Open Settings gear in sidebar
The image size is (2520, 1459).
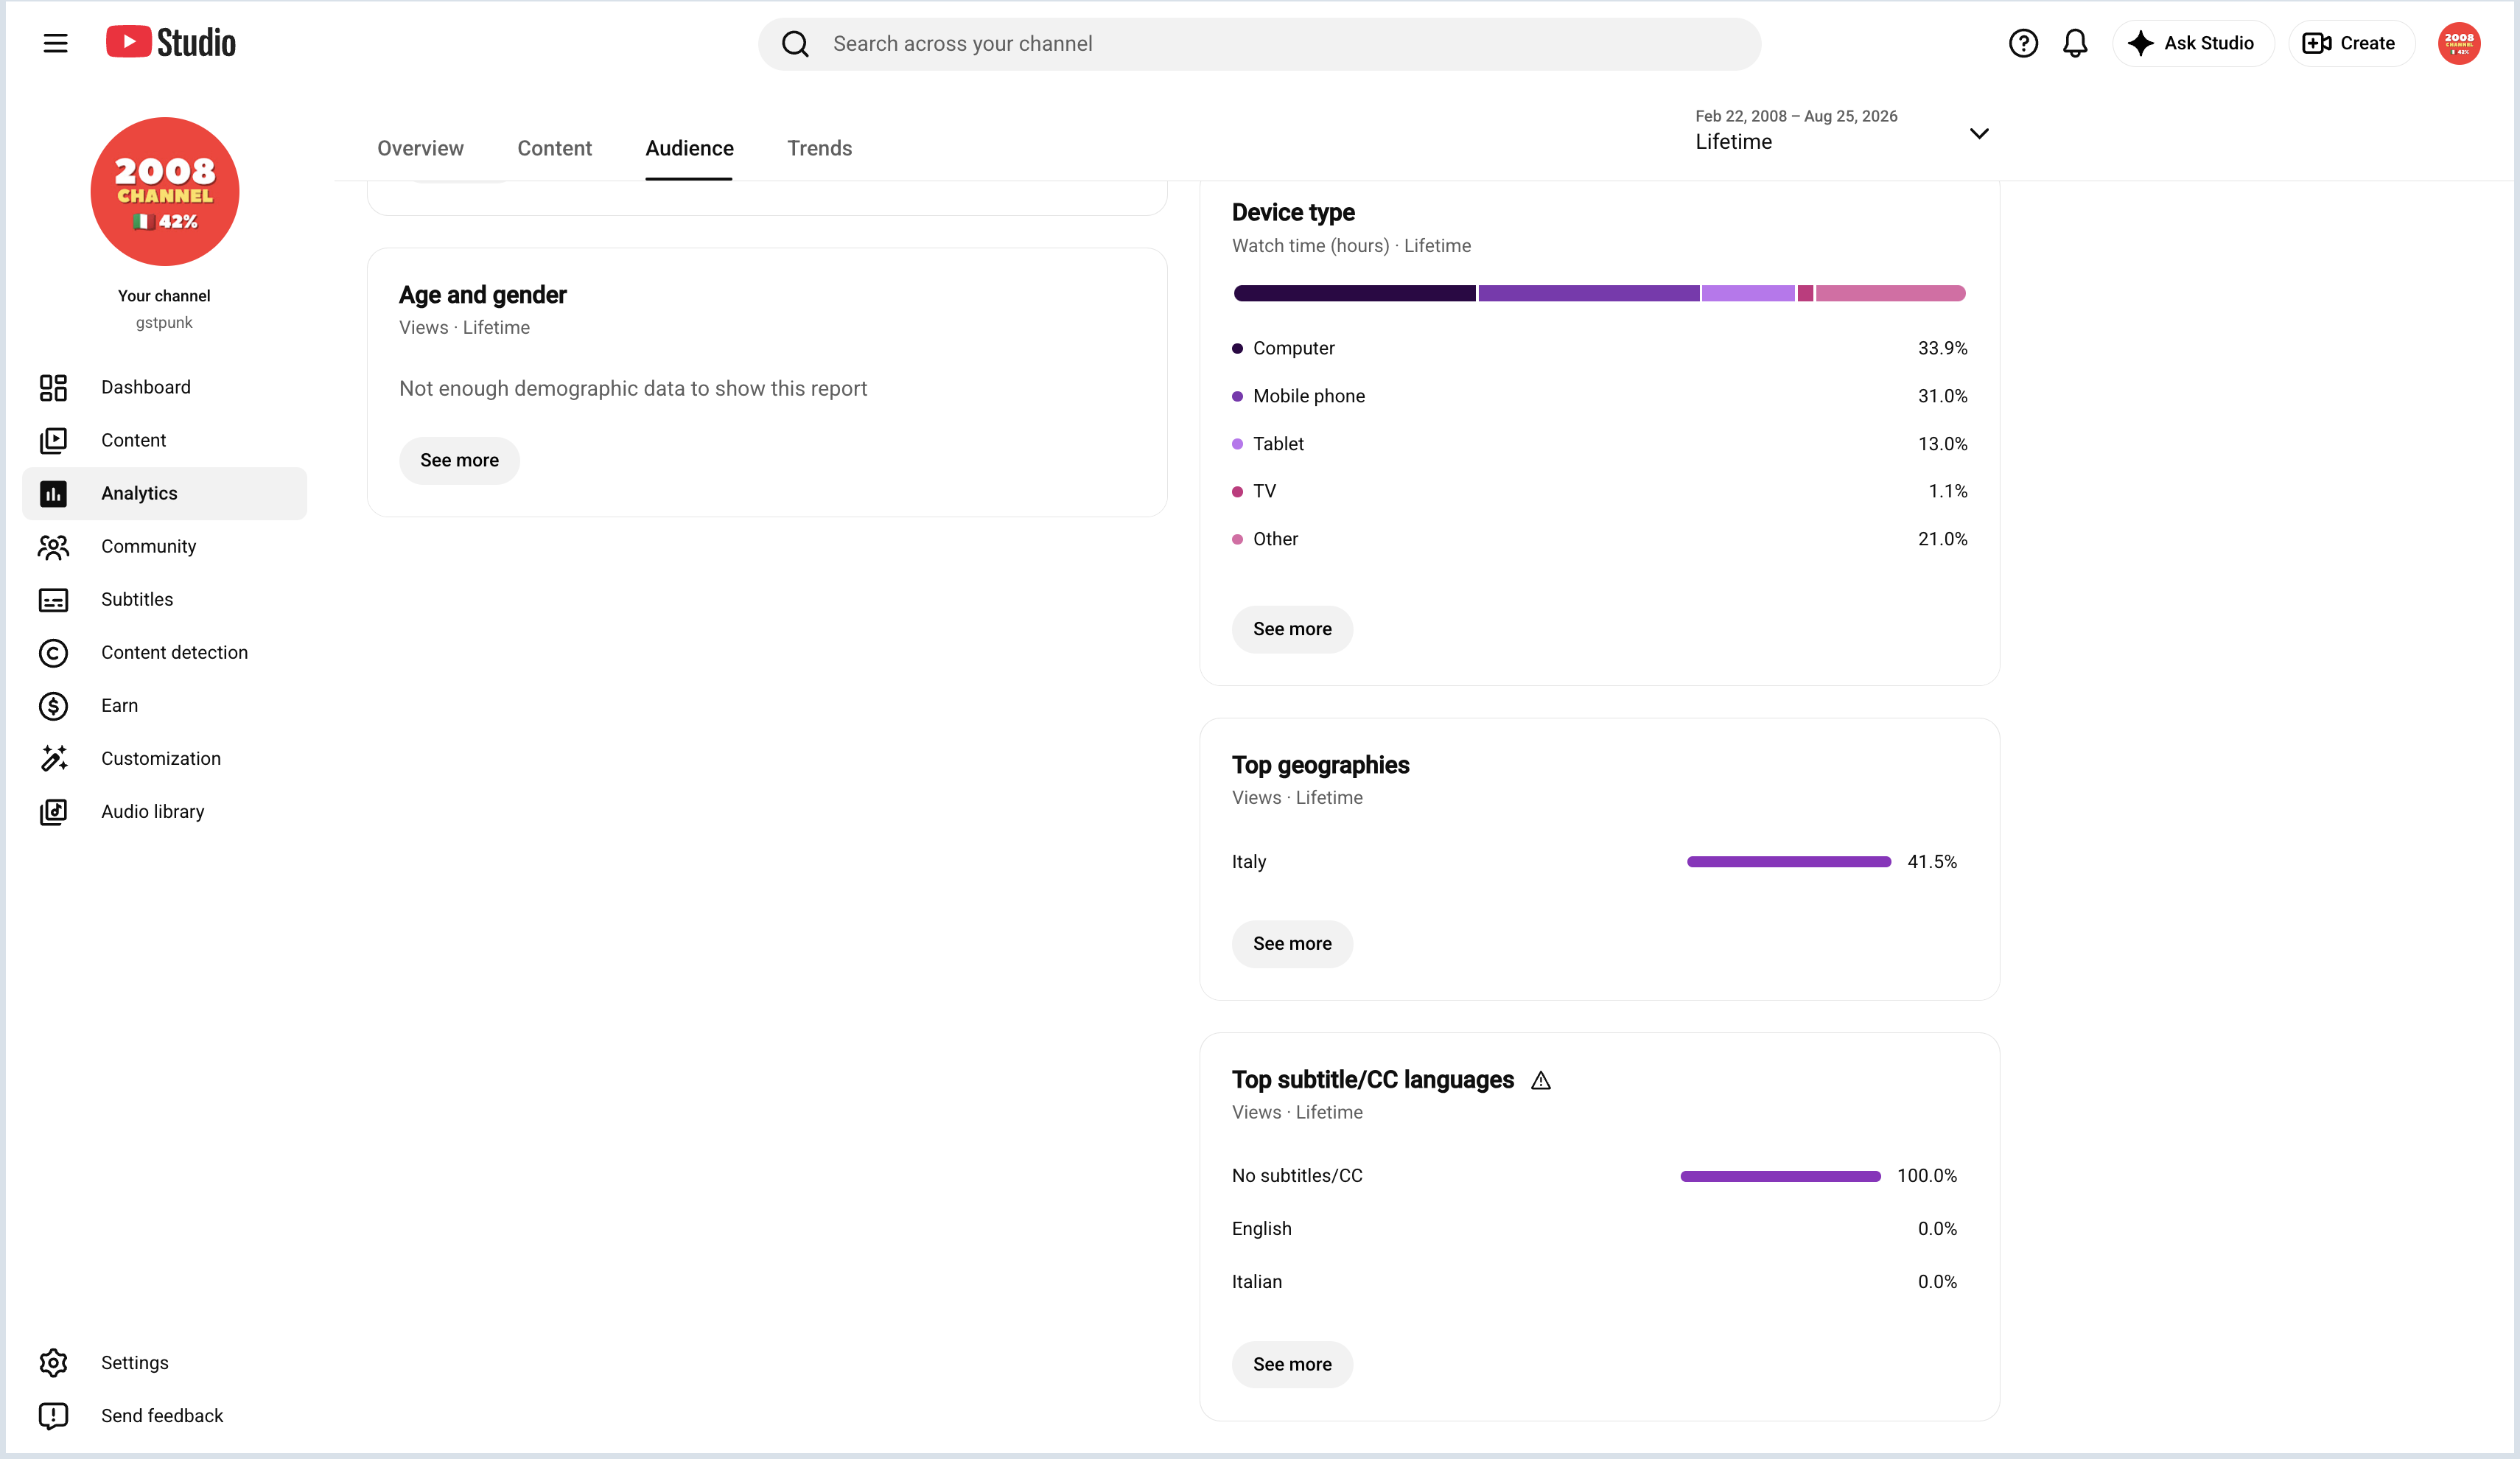[x=53, y=1362]
